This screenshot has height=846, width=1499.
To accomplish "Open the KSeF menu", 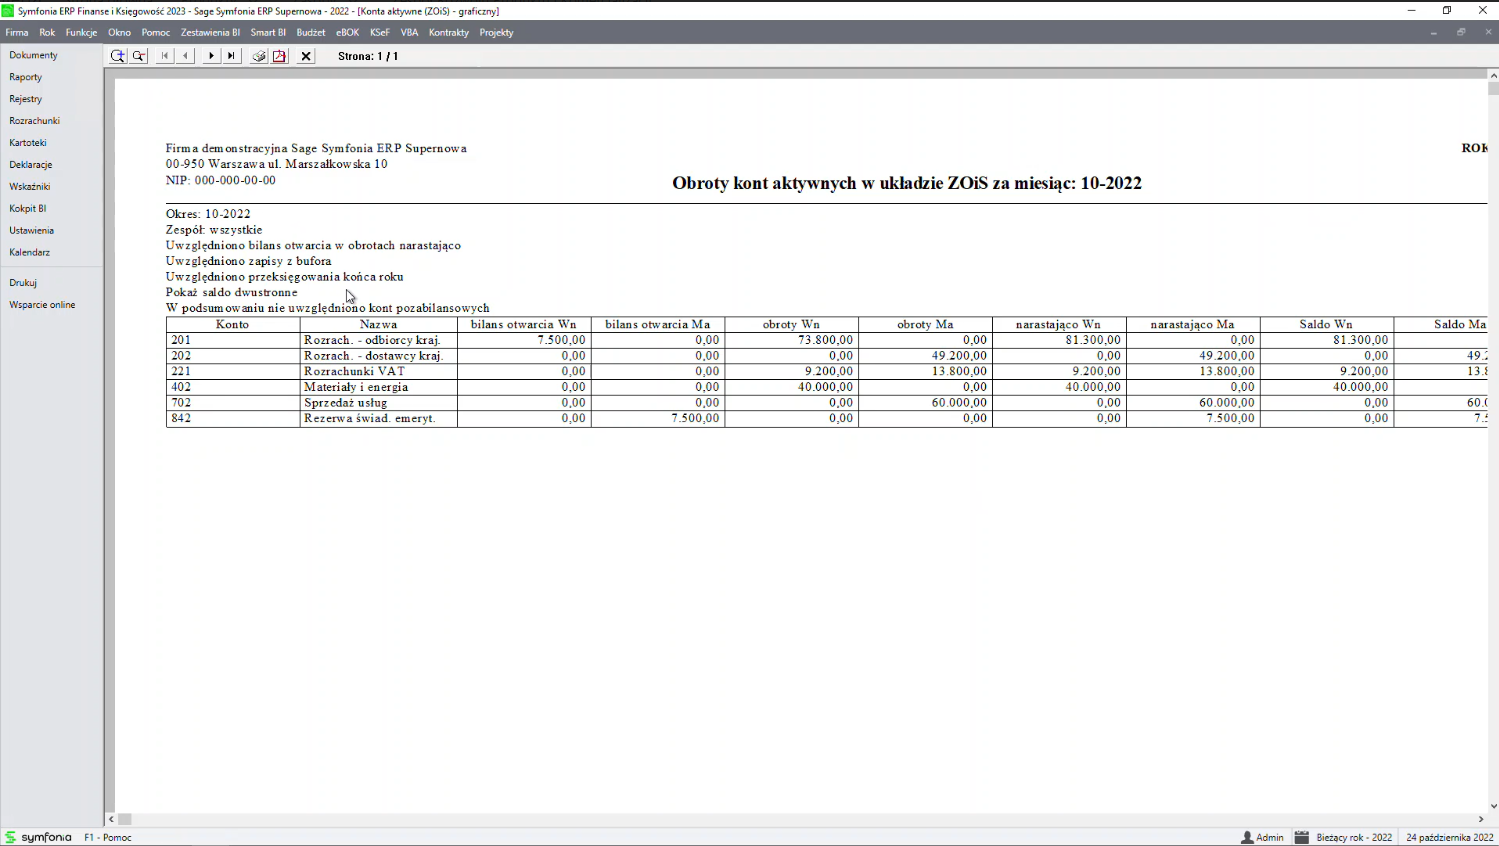I will click(380, 32).
